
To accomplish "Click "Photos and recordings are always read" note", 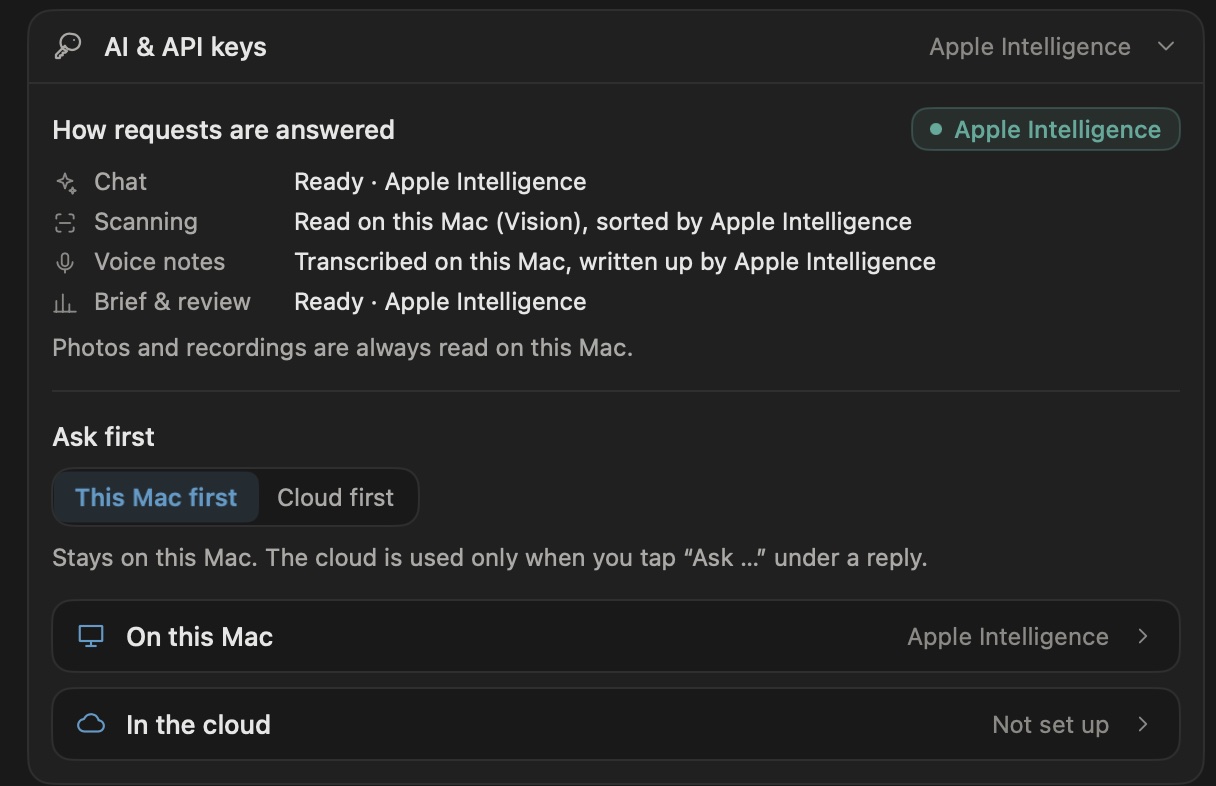I will [x=342, y=348].
